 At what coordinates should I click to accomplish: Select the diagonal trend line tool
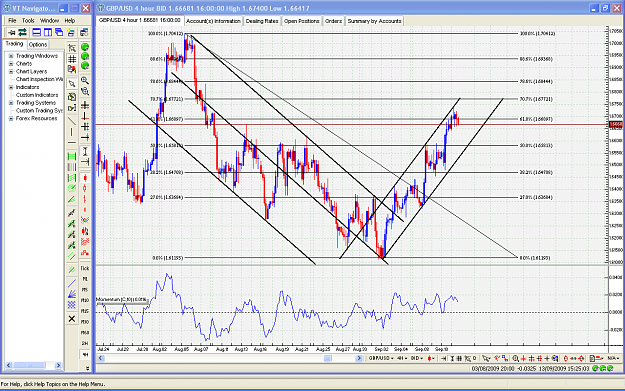[72, 120]
